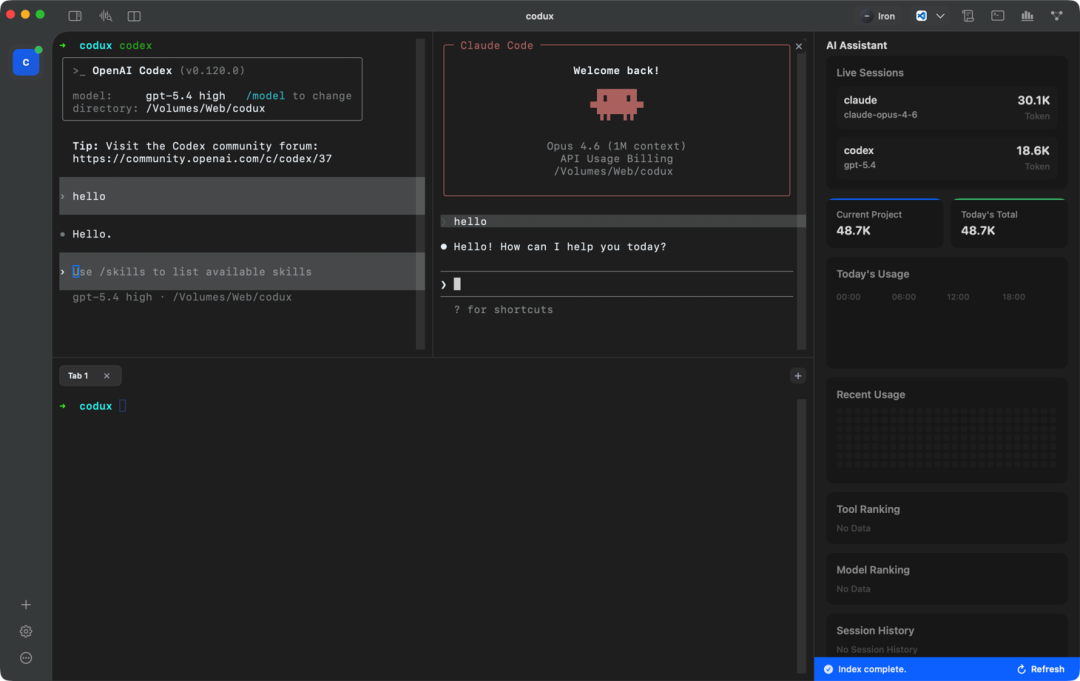Image resolution: width=1080 pixels, height=681 pixels.
Task: Click the Index complete checkmark icon
Action: [829, 669]
